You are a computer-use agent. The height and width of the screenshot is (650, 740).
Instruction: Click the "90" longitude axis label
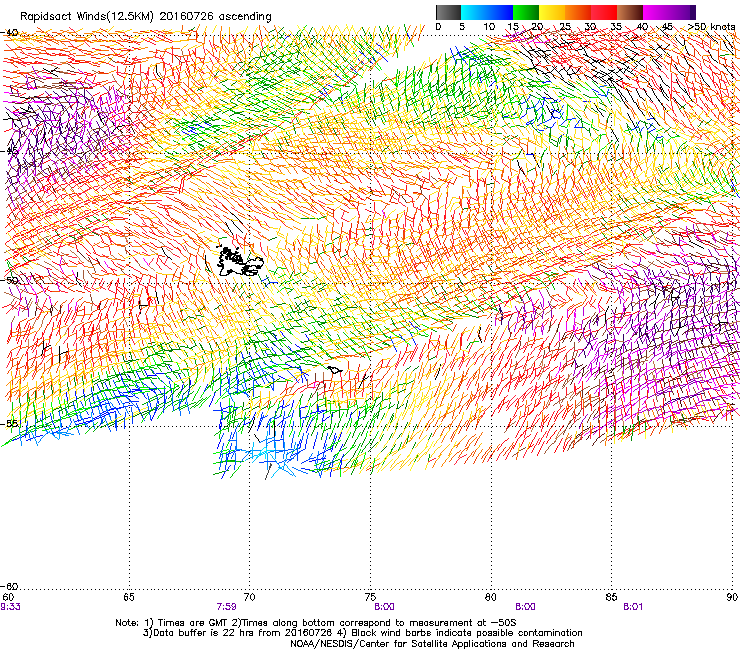732,597
